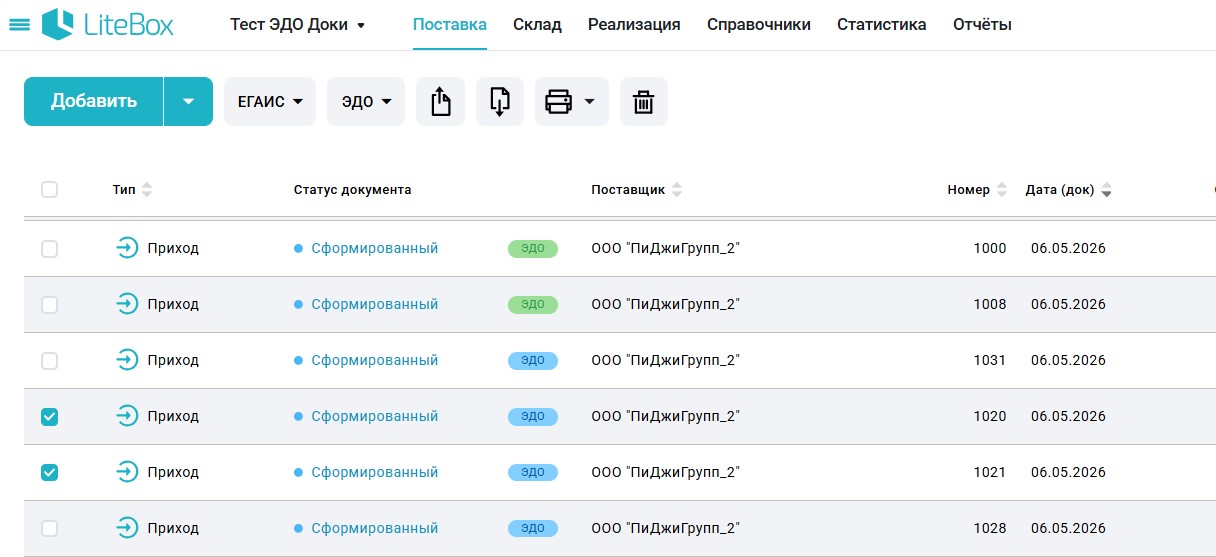
Task: Open the Тест ЭДО Доки store selector
Action: [298, 24]
